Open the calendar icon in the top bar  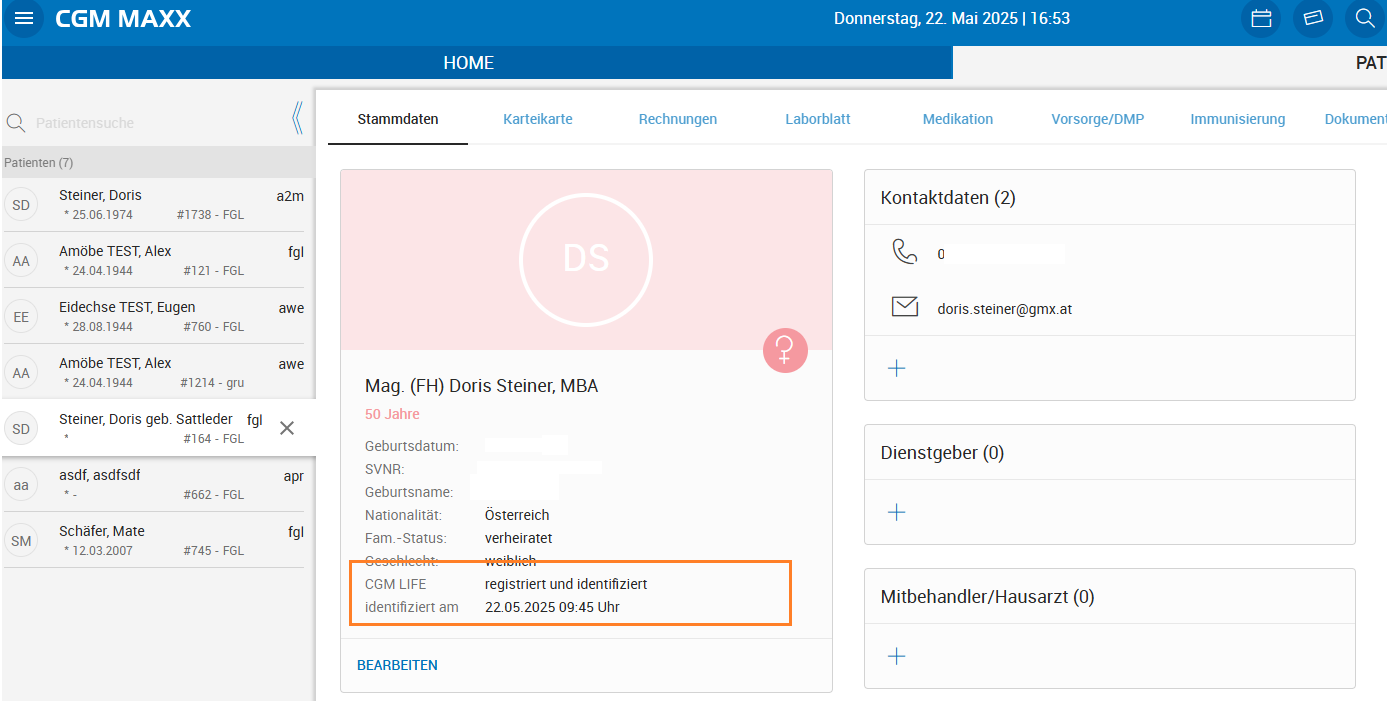click(x=1261, y=18)
